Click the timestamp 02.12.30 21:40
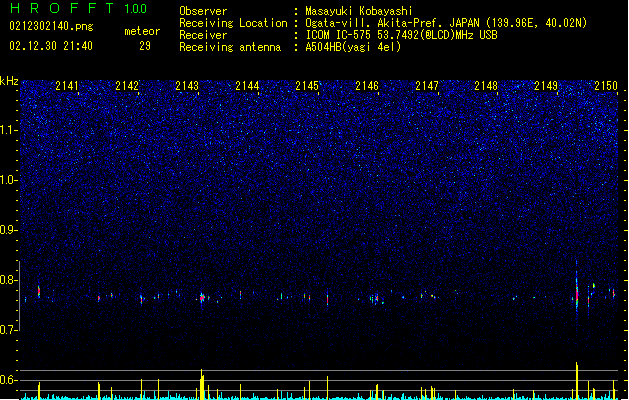This screenshot has height=400, width=629. pyautogui.click(x=51, y=46)
